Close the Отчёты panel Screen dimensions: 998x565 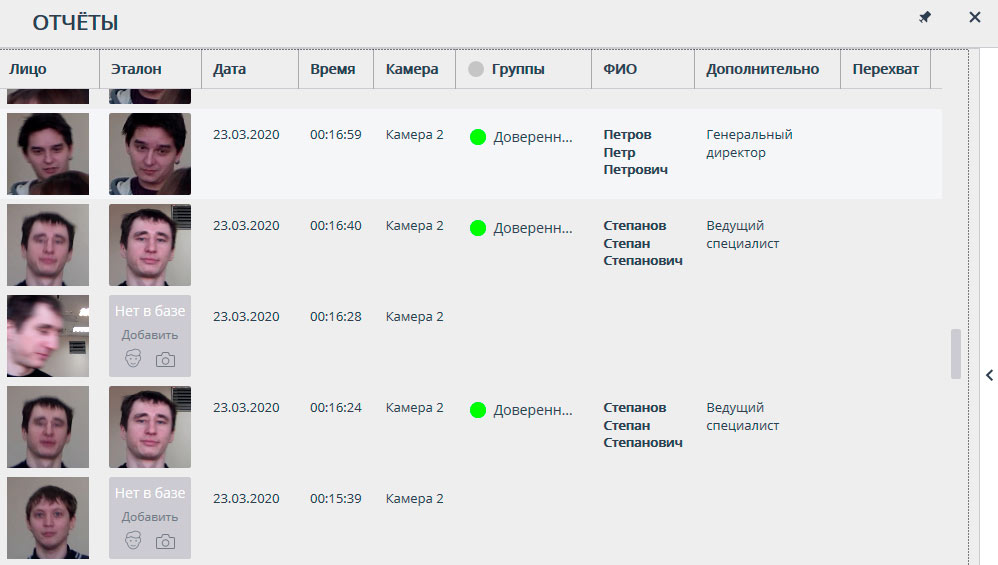click(x=975, y=18)
